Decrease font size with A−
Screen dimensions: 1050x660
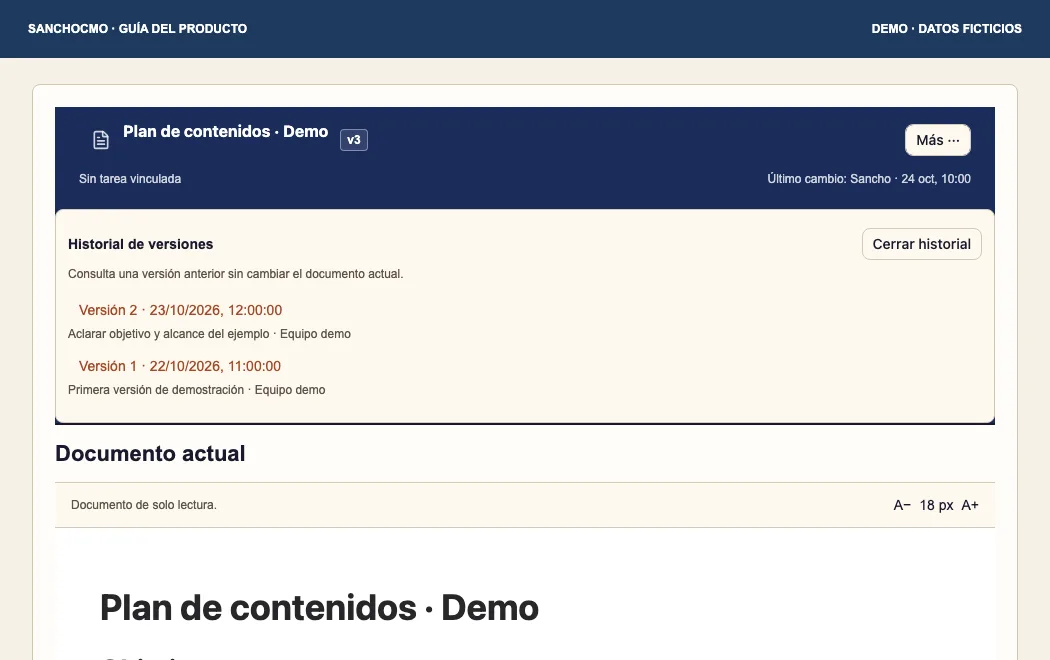click(902, 505)
